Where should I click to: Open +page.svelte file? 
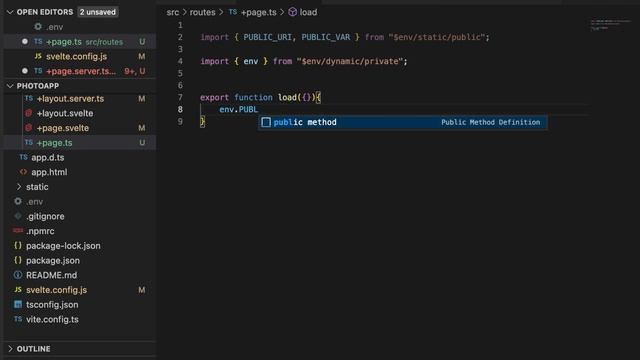(x=62, y=128)
